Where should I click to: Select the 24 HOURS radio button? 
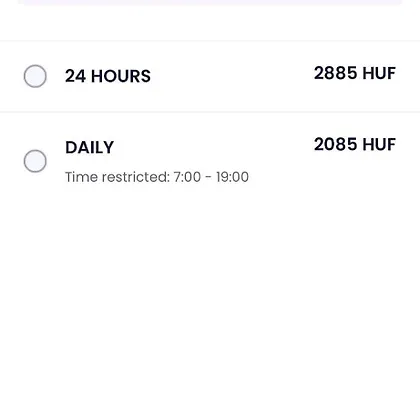click(35, 76)
